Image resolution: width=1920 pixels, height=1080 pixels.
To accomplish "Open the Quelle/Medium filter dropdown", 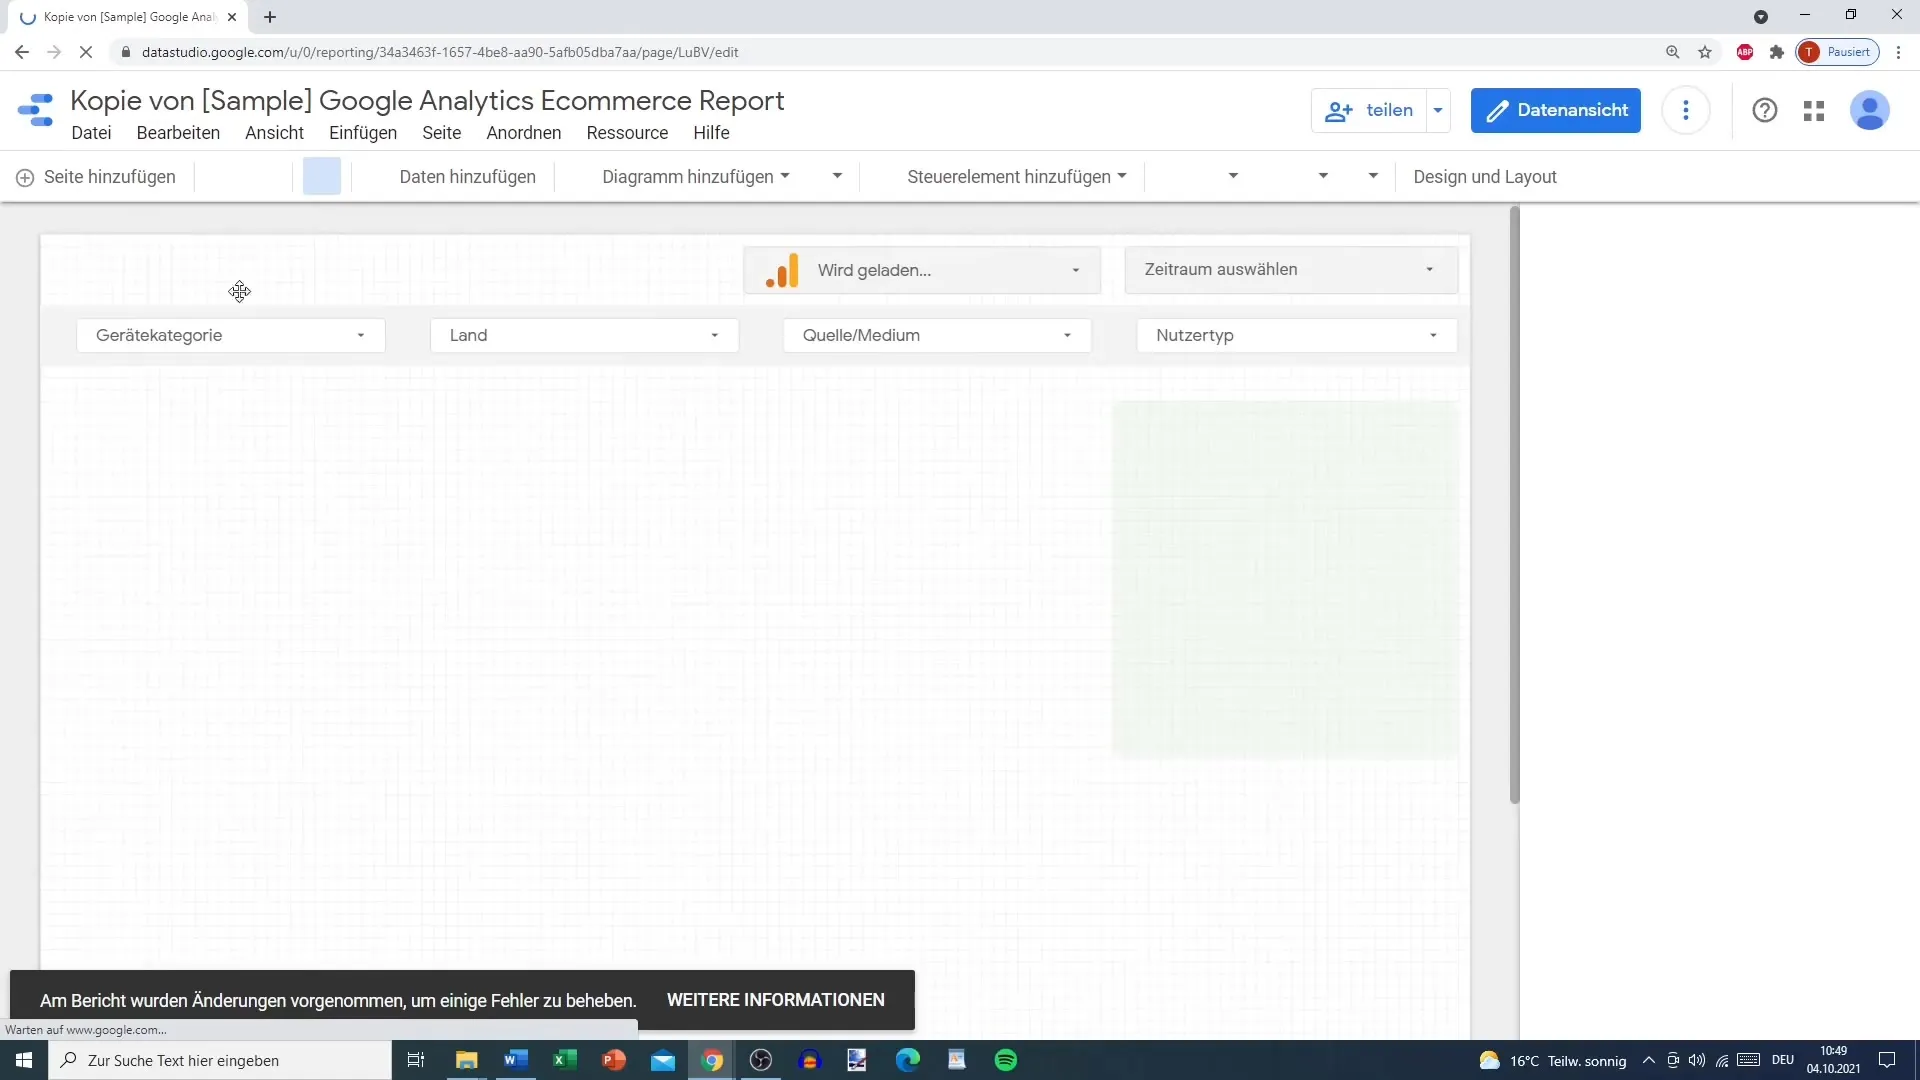I will click(937, 335).
